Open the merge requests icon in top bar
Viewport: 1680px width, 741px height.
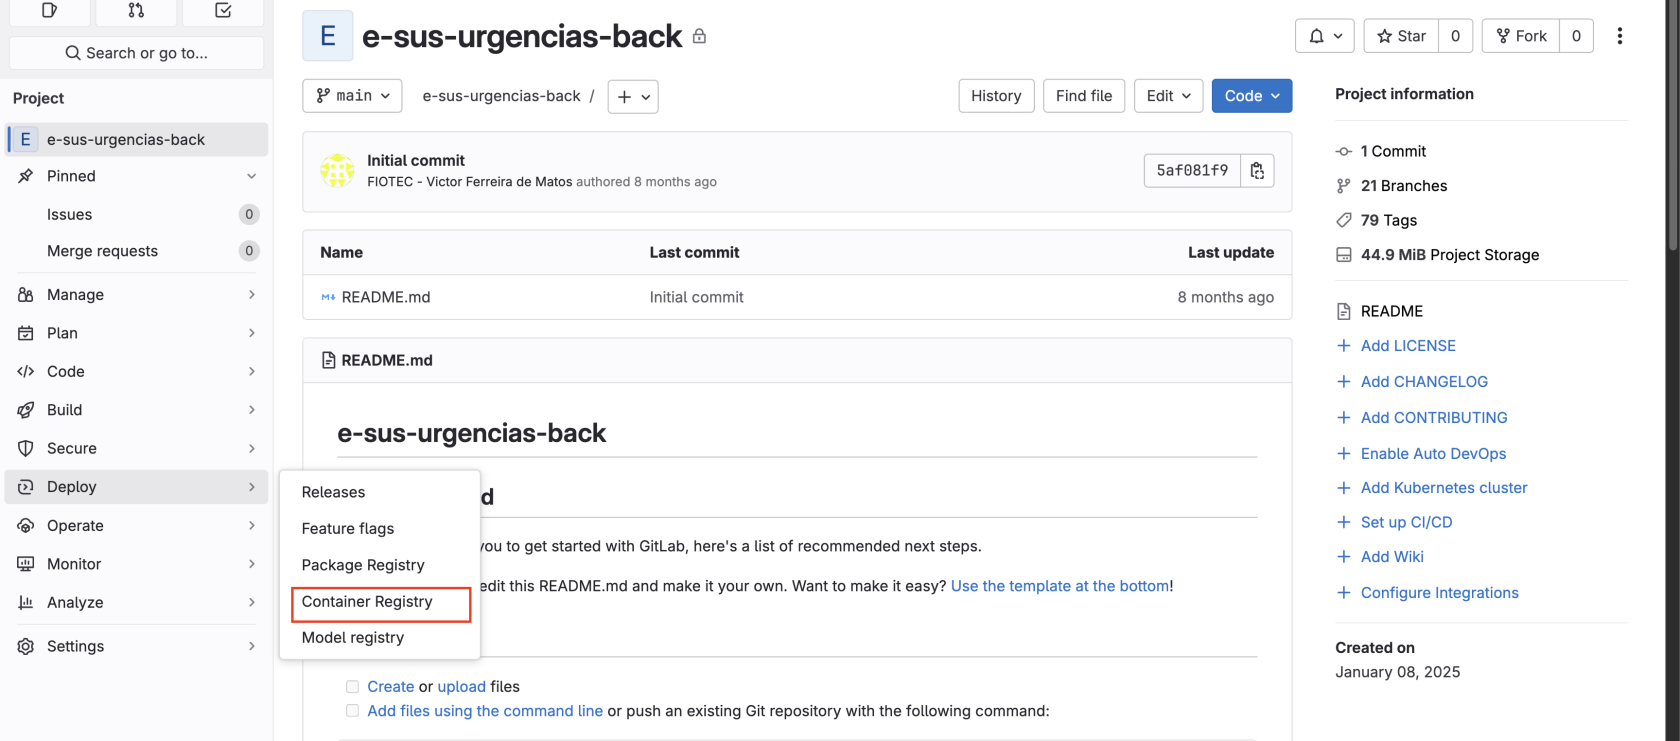(136, 11)
